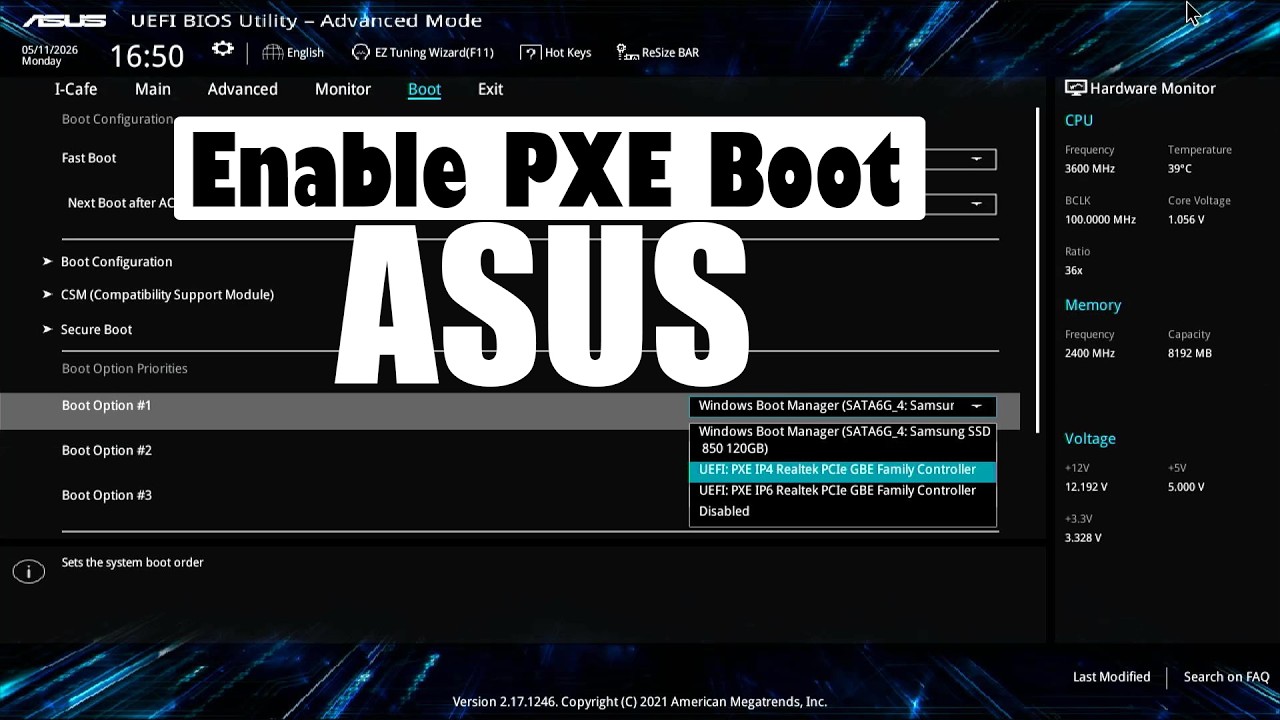Viewport: 1280px width, 720px height.
Task: Click Last Modified
Action: click(1111, 677)
